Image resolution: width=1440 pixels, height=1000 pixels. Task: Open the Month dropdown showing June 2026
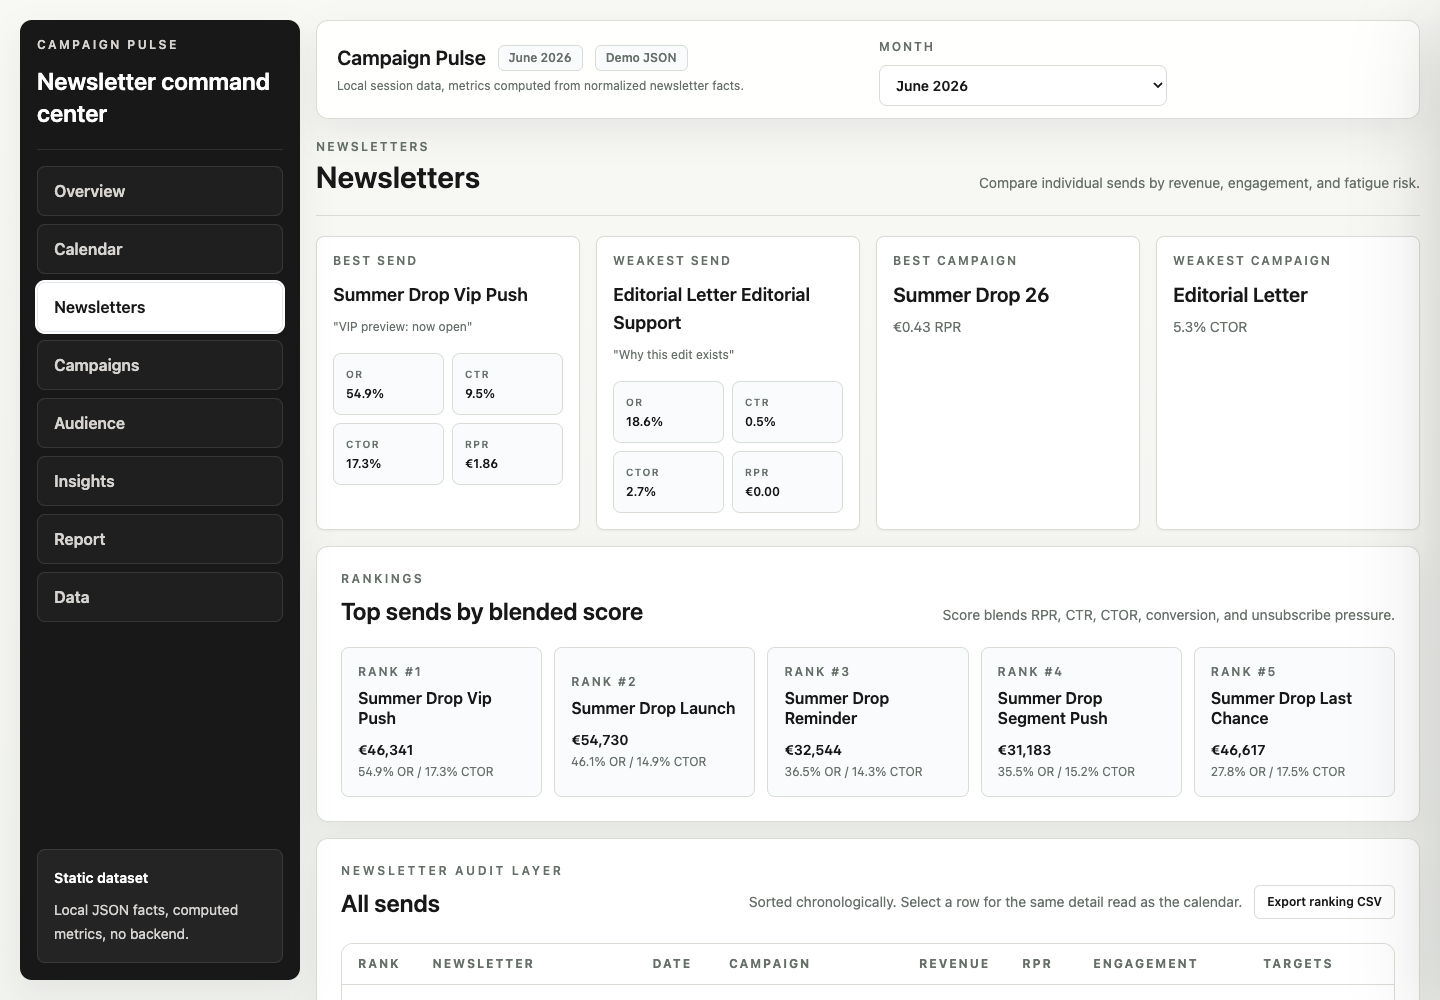1023,86
